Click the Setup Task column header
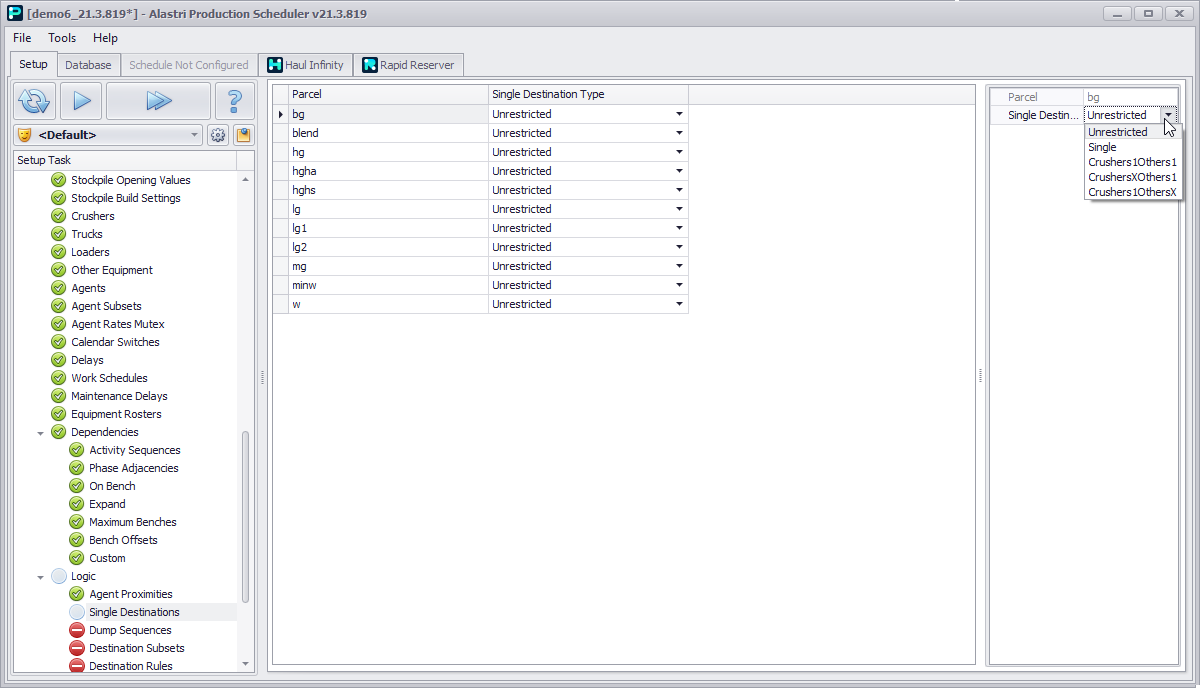 125,160
